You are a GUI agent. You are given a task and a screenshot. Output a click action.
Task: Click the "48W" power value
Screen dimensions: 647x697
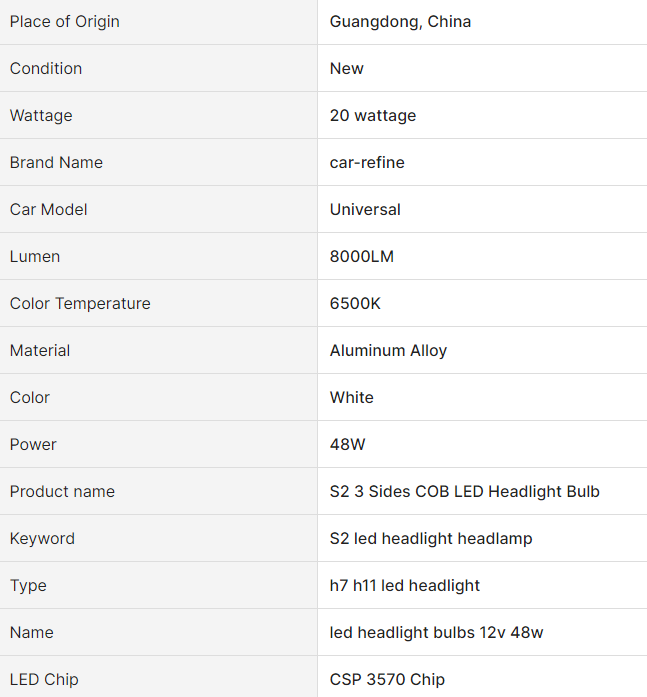point(347,444)
